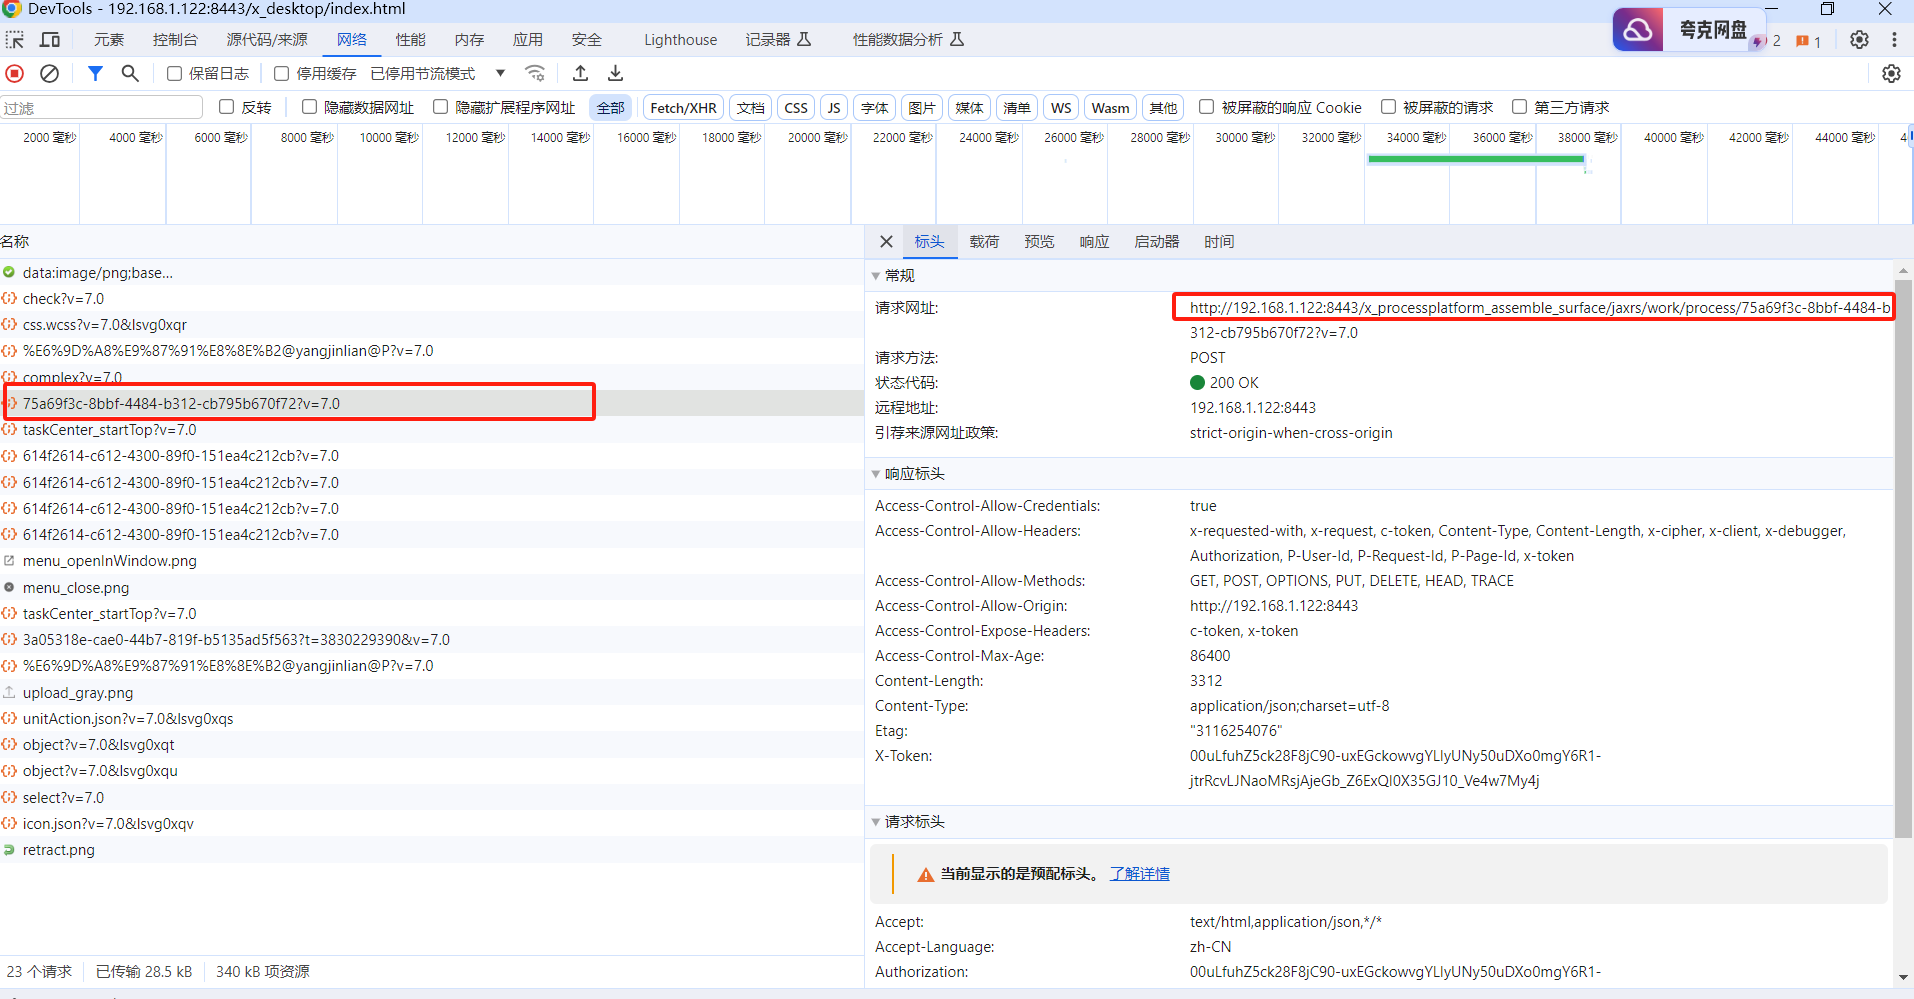Image resolution: width=1914 pixels, height=999 pixels.
Task: Click the import HAR upload icon
Action: click(x=580, y=73)
